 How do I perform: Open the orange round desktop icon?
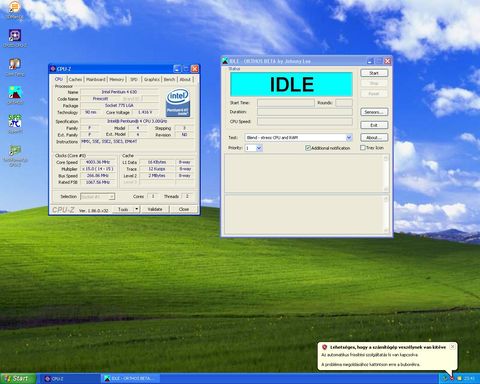coord(14,7)
